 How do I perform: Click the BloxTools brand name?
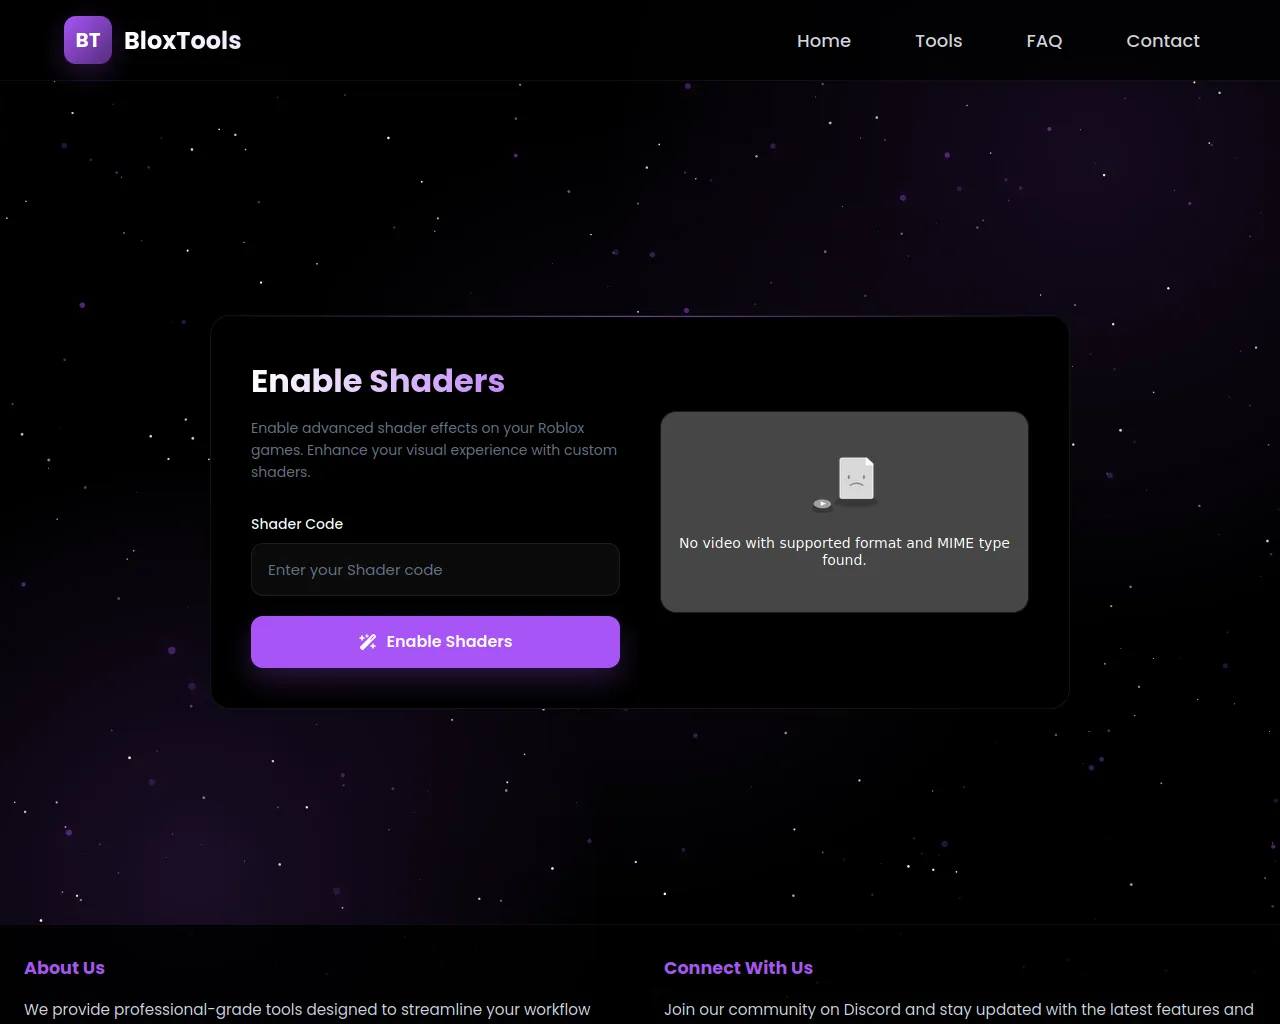(x=182, y=41)
